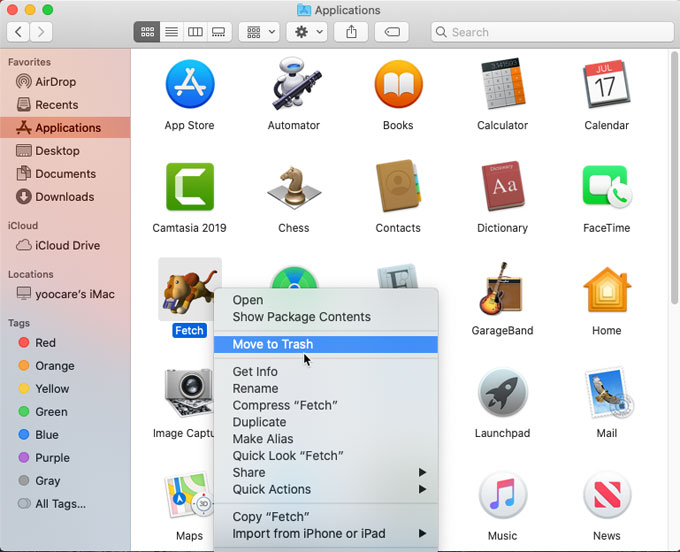The width and height of the screenshot is (680, 552).
Task: Switch to column view in toolbar
Action: 195,32
